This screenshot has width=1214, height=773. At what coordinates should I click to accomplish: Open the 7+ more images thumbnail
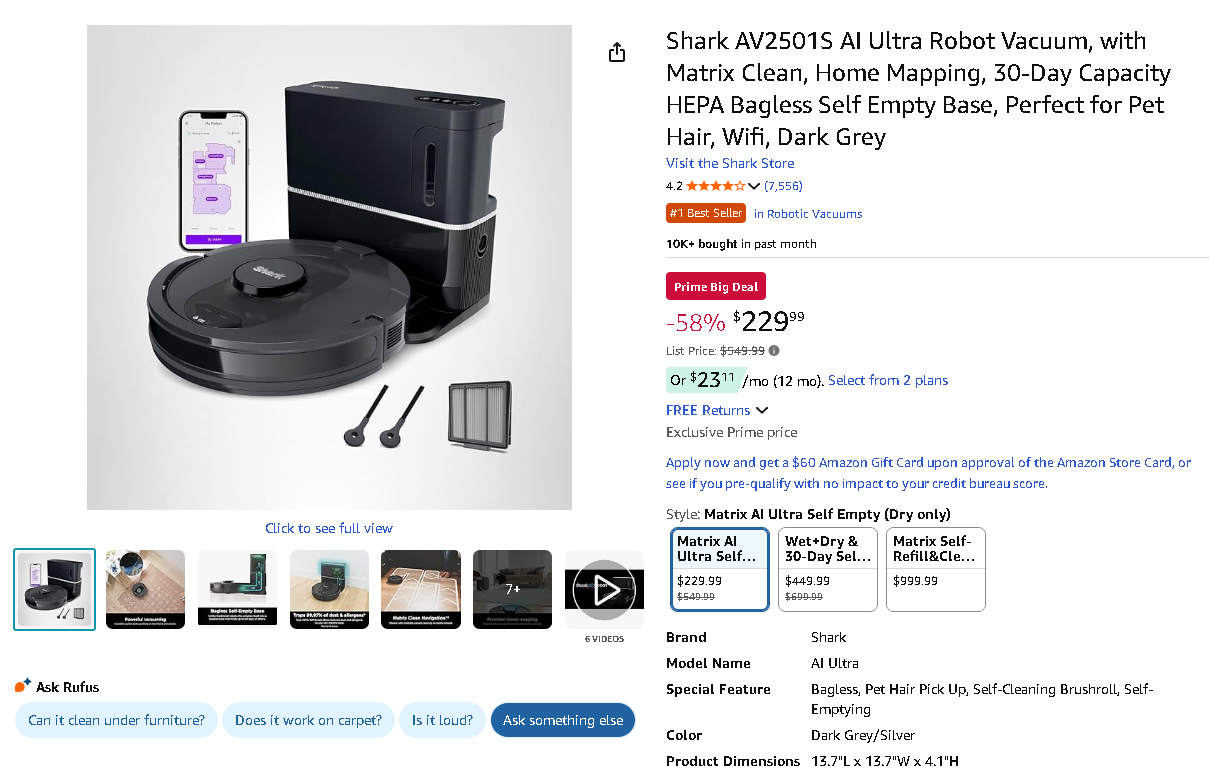[512, 589]
